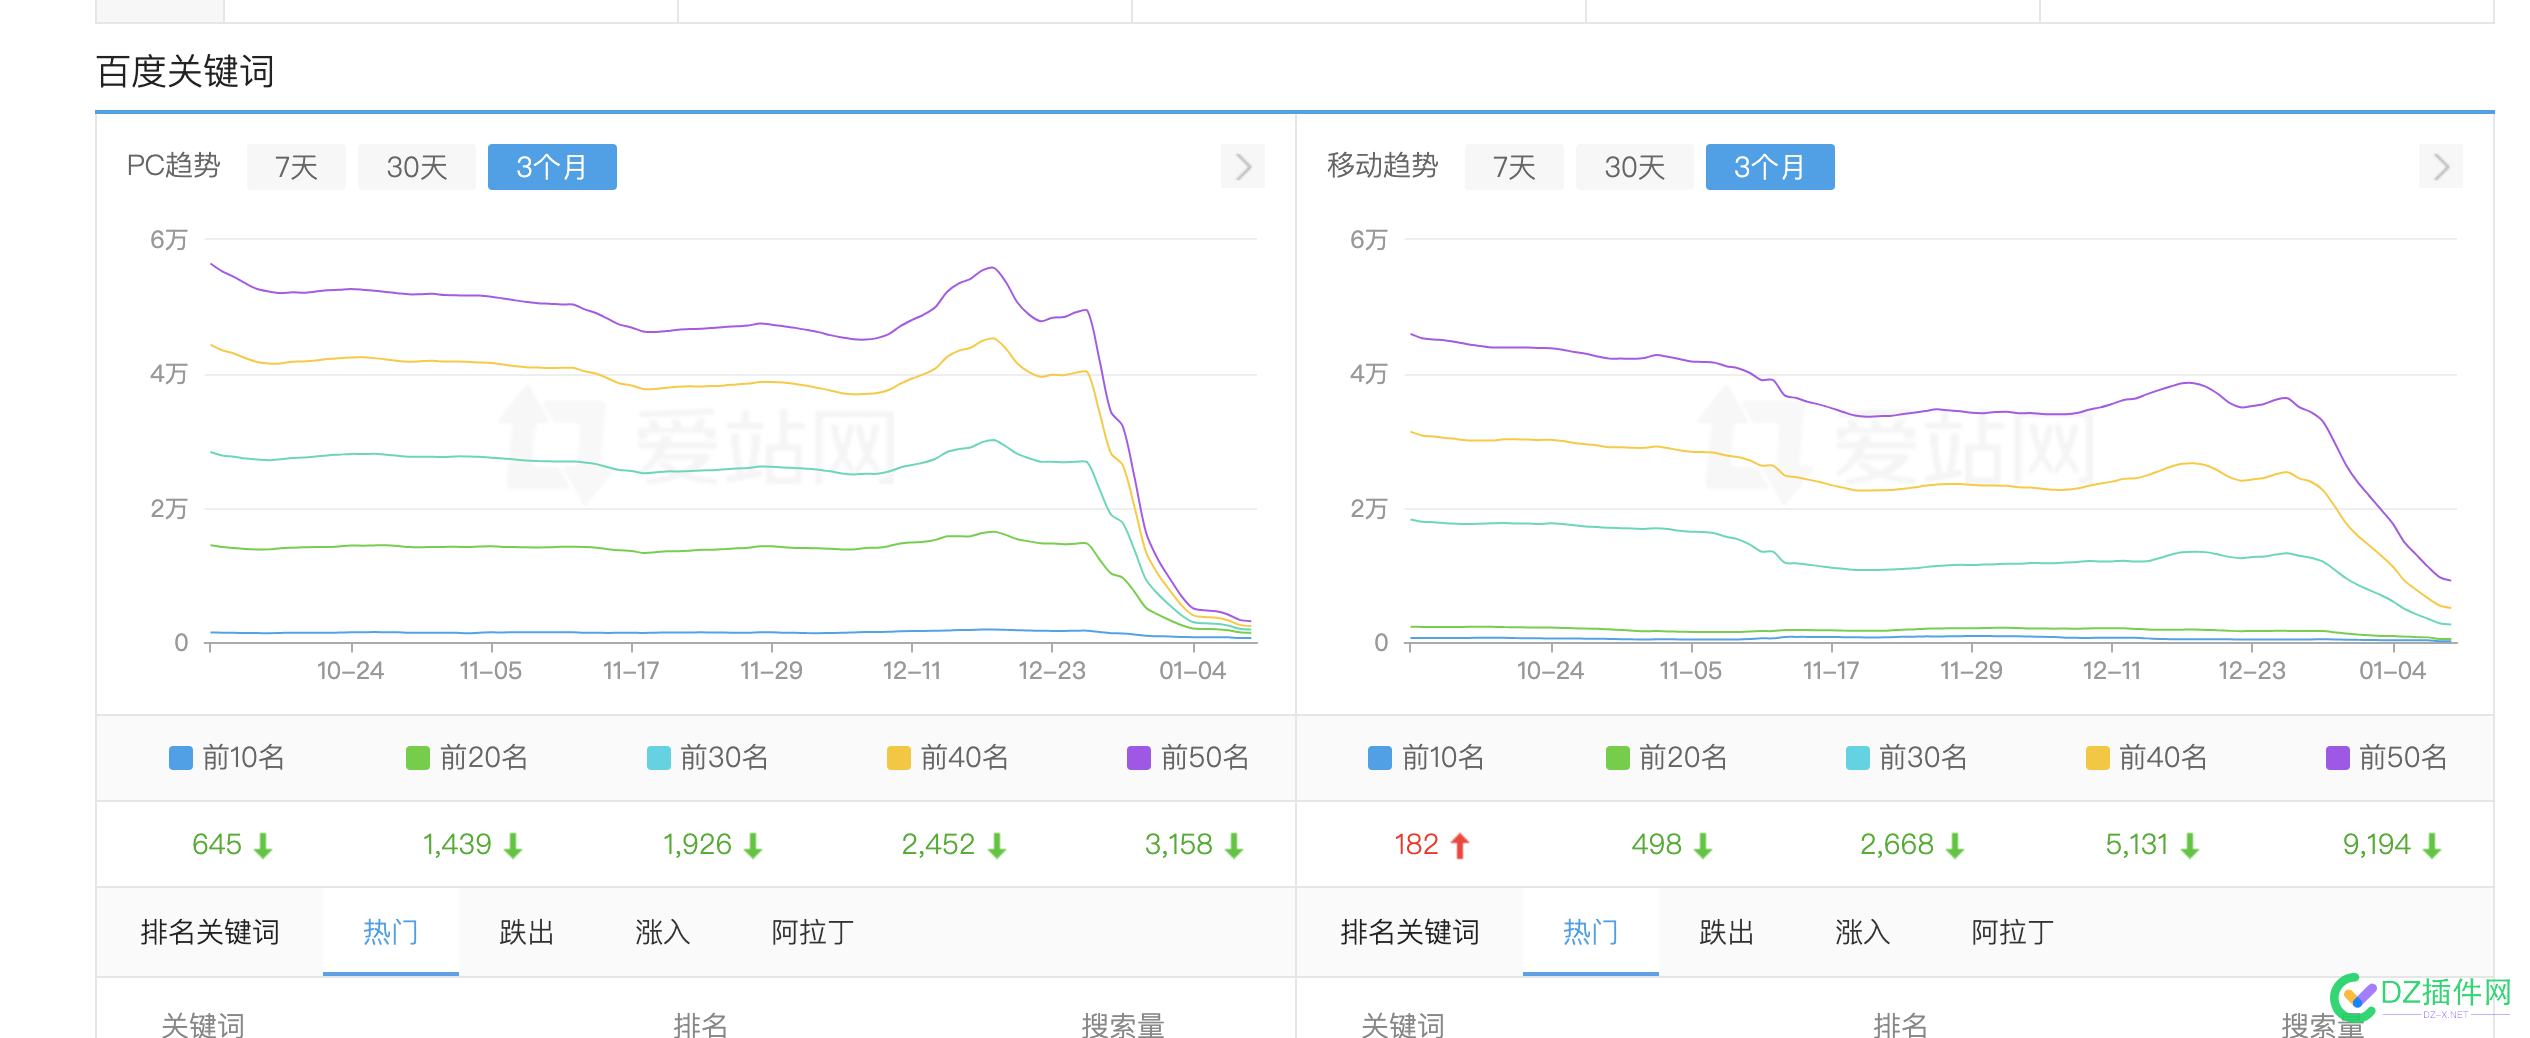Select 30天 range for PC趋势
The width and height of the screenshot is (2530, 1038).
point(417,167)
